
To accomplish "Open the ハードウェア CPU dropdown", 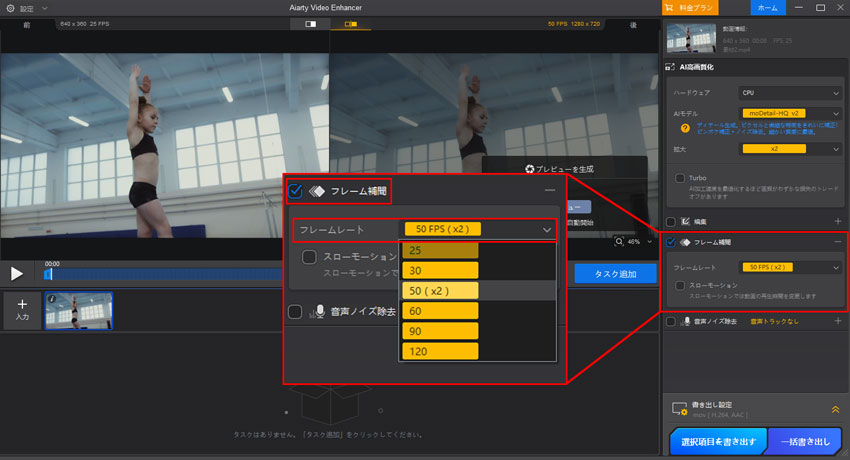I will (x=790, y=93).
